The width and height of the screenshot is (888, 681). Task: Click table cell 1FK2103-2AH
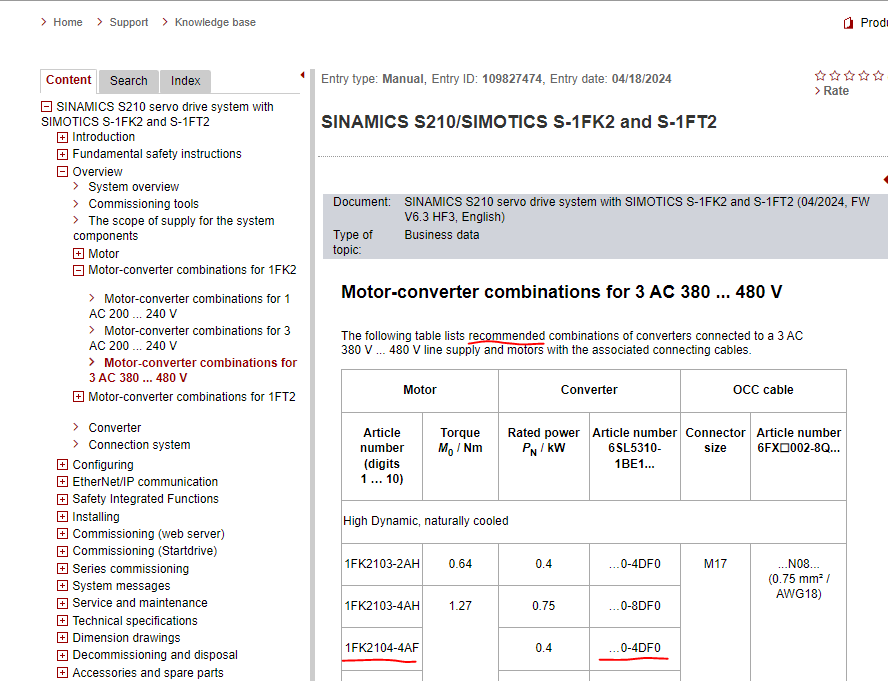point(382,564)
